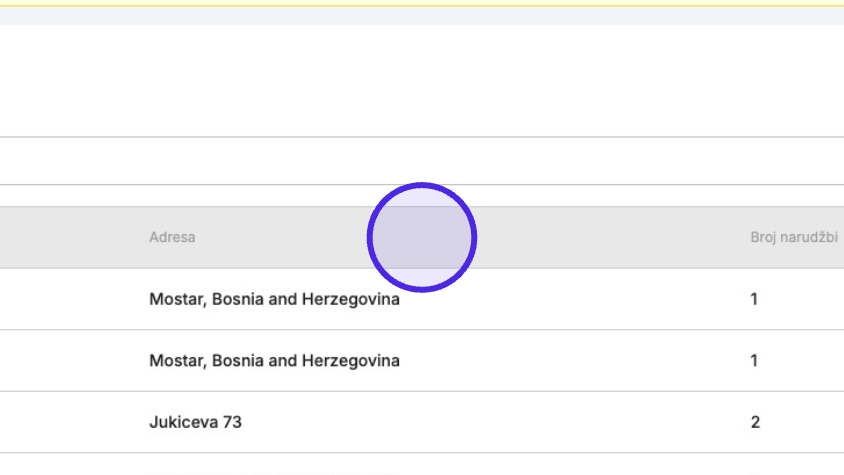The height and width of the screenshot is (475, 844).
Task: Click the light gray strip below yellow bar
Action: tap(422, 16)
